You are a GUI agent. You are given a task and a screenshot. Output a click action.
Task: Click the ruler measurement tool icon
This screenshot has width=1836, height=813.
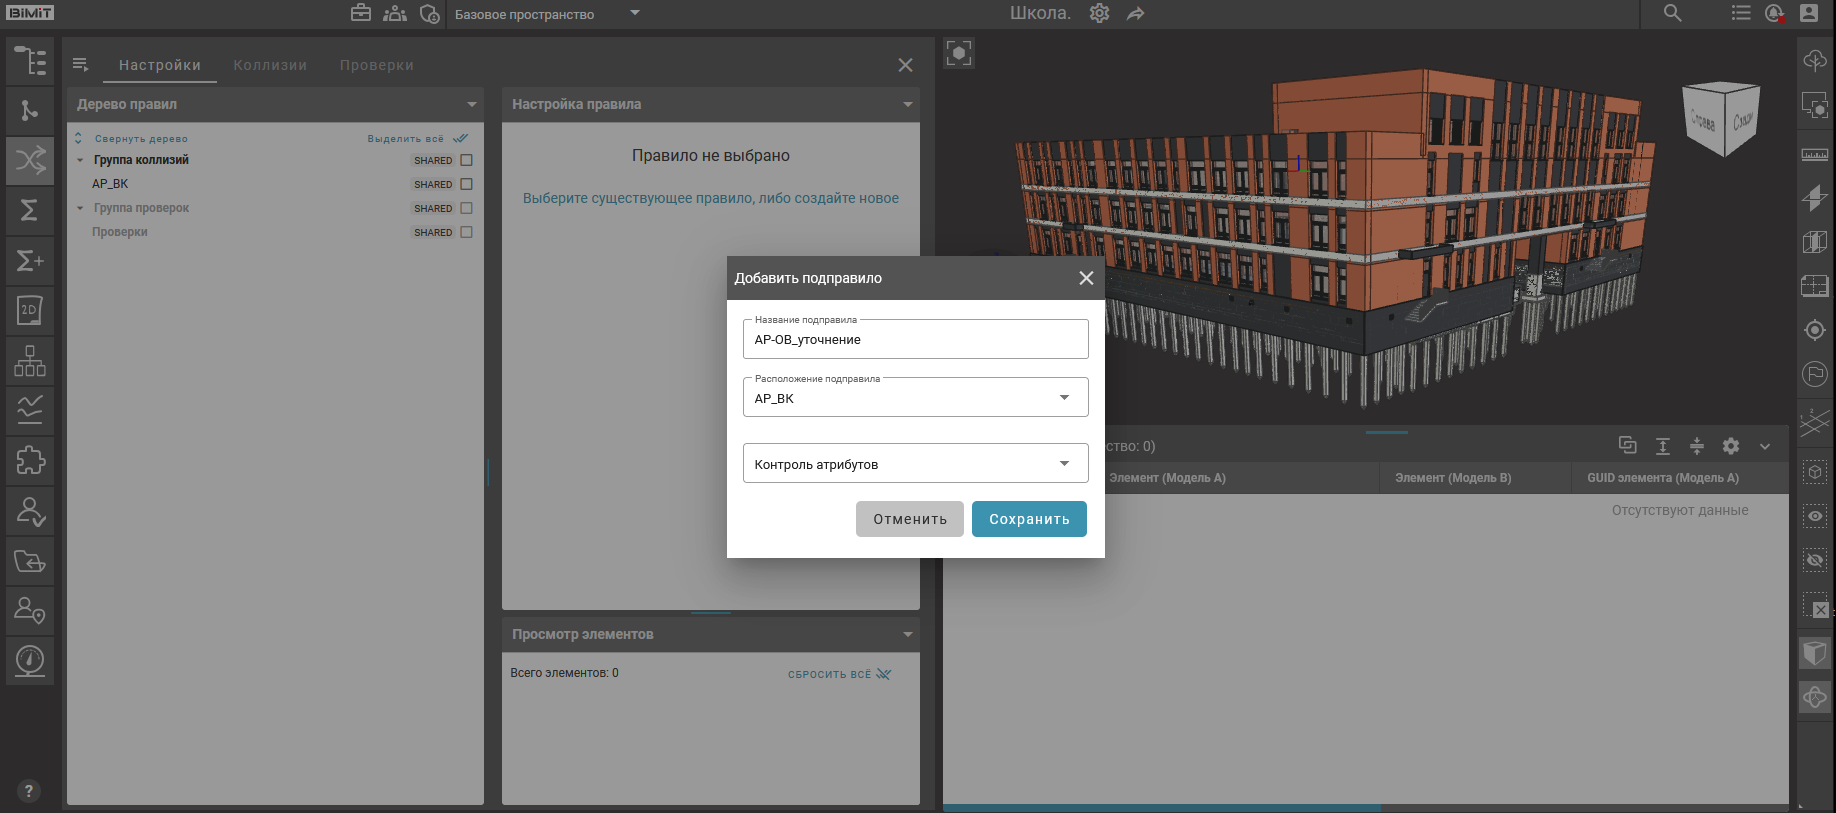(x=1814, y=155)
